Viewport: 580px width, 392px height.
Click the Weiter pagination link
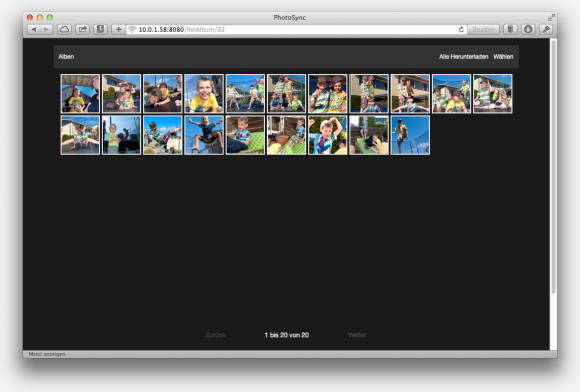tap(357, 335)
